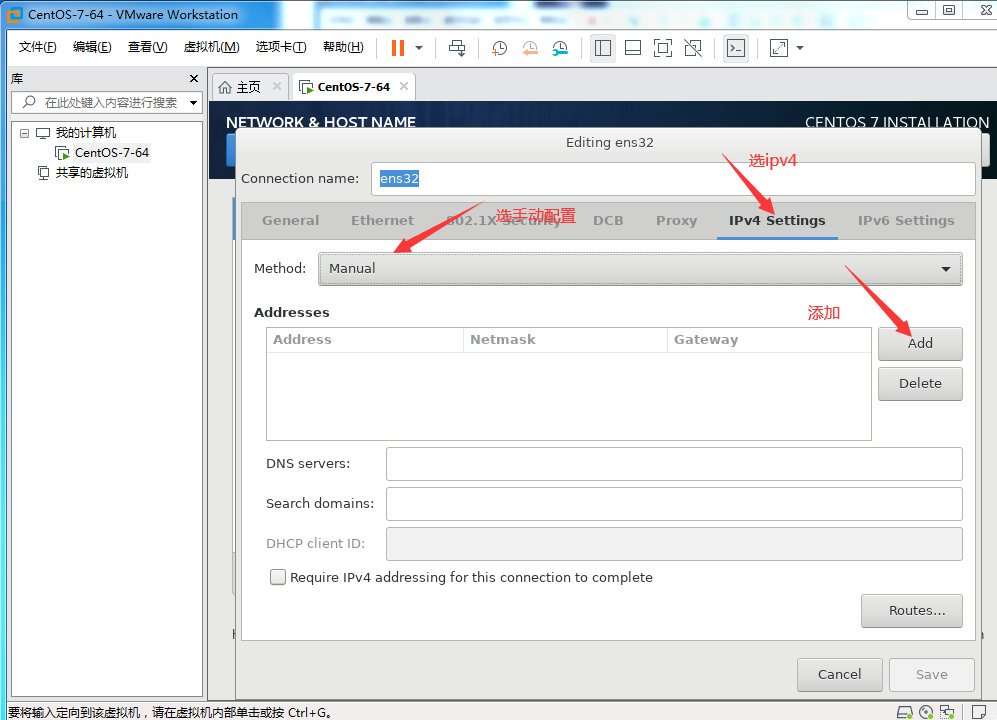Enable Require IPv4 addressing checkbox

[278, 577]
